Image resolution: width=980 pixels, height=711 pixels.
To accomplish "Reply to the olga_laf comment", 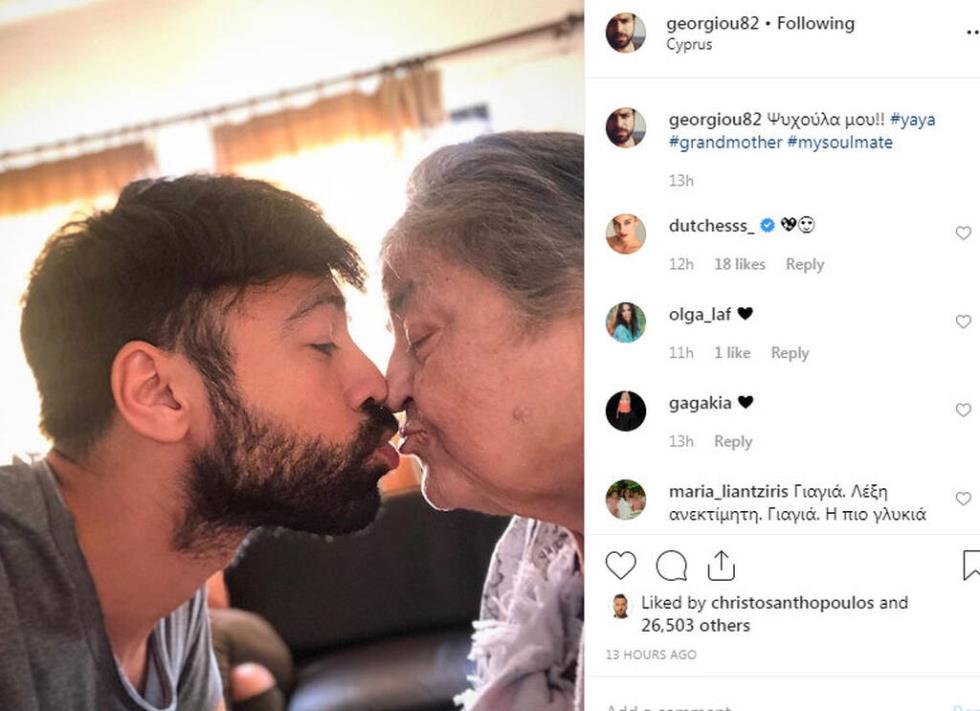I will point(790,353).
